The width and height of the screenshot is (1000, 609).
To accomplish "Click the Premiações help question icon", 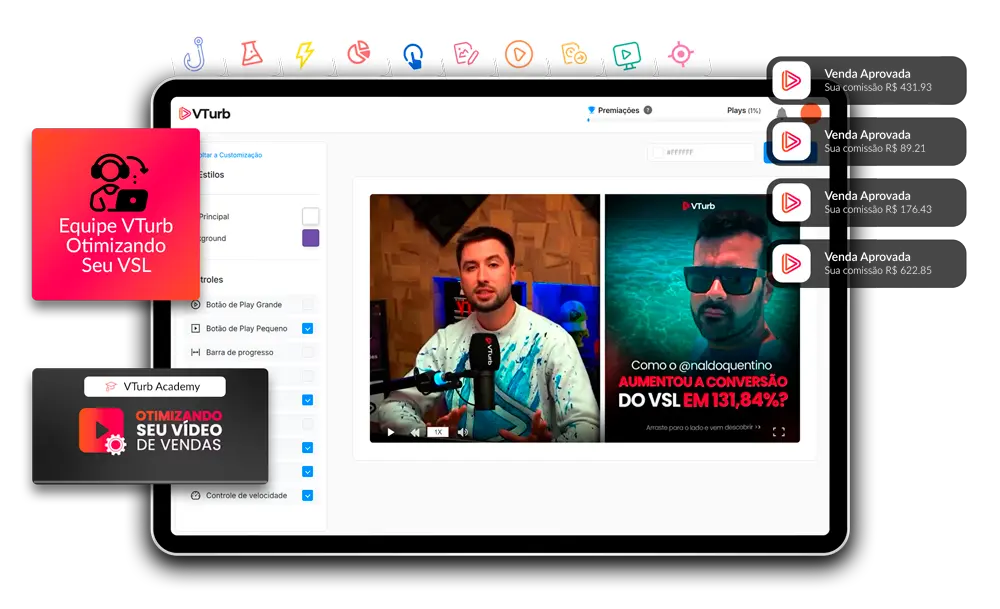I will tap(648, 110).
